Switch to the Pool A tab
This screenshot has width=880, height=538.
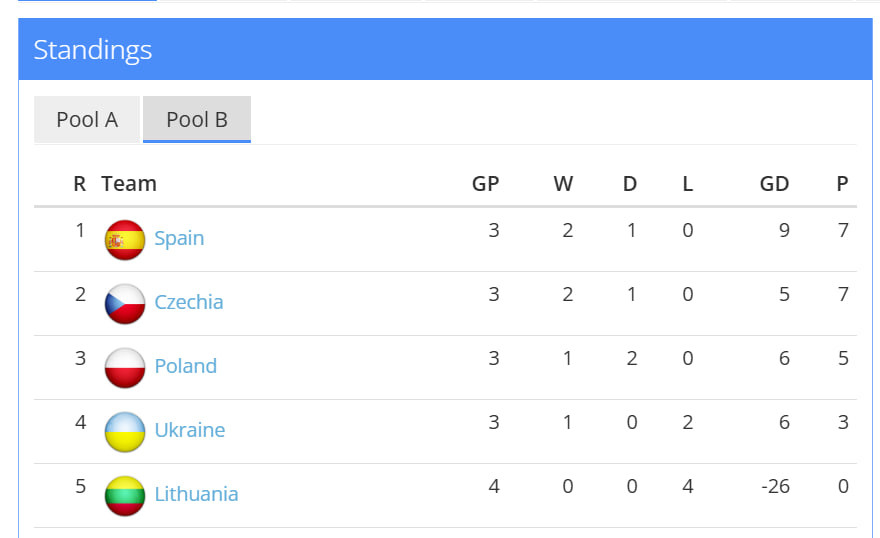(87, 120)
